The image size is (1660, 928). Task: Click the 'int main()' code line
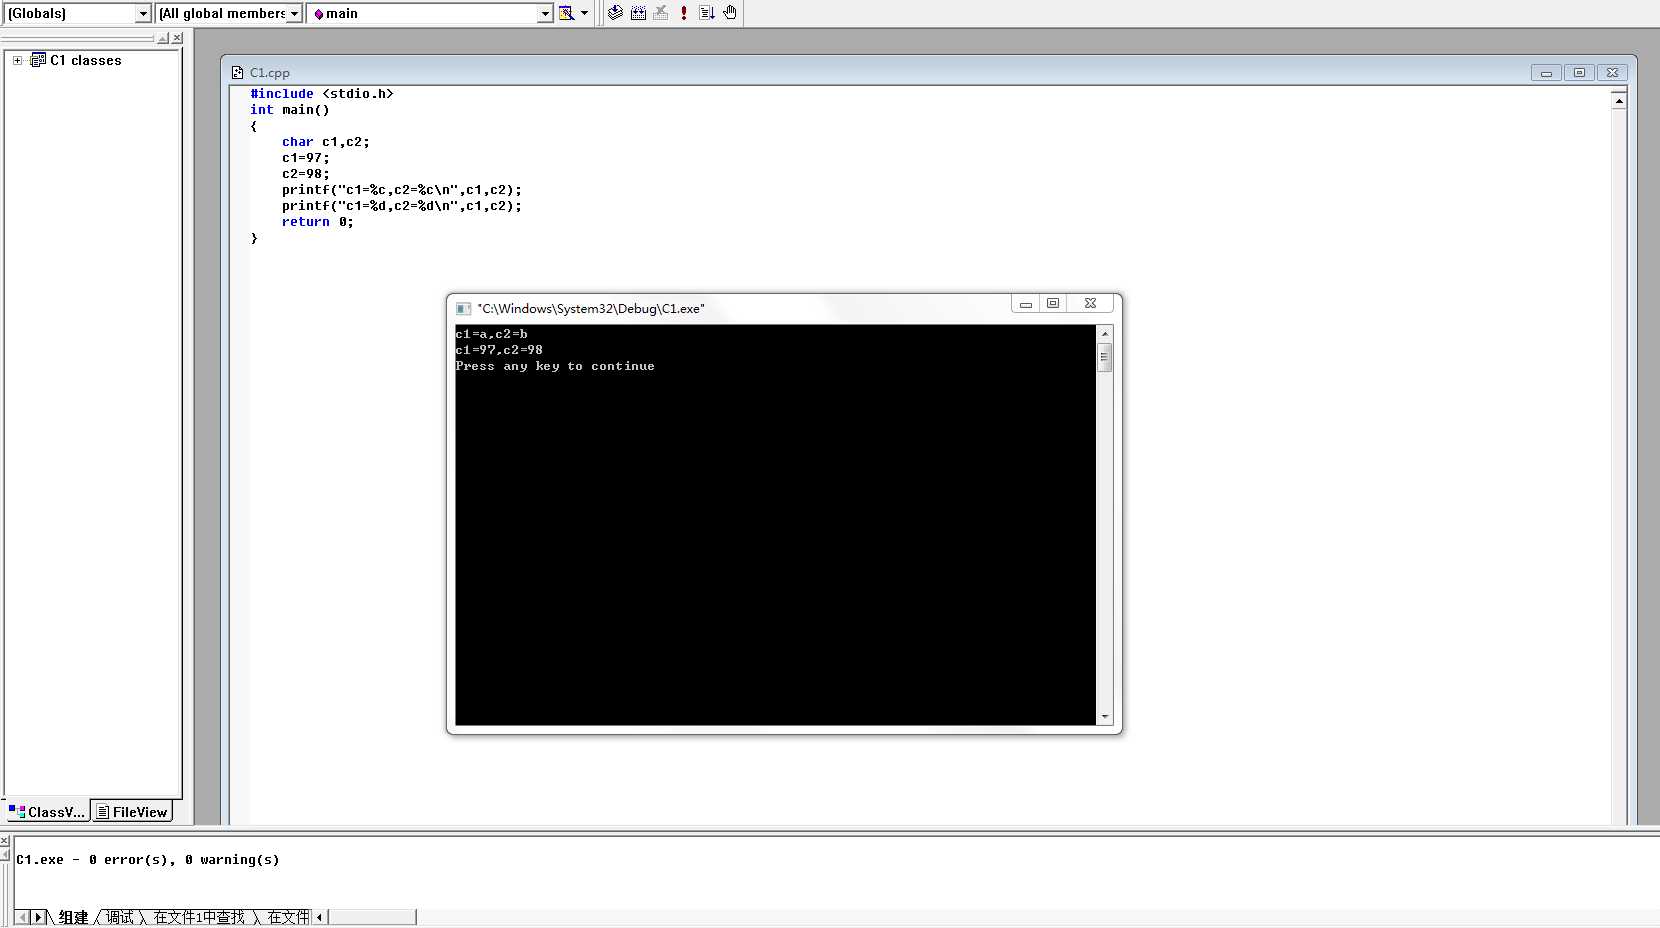(x=290, y=110)
